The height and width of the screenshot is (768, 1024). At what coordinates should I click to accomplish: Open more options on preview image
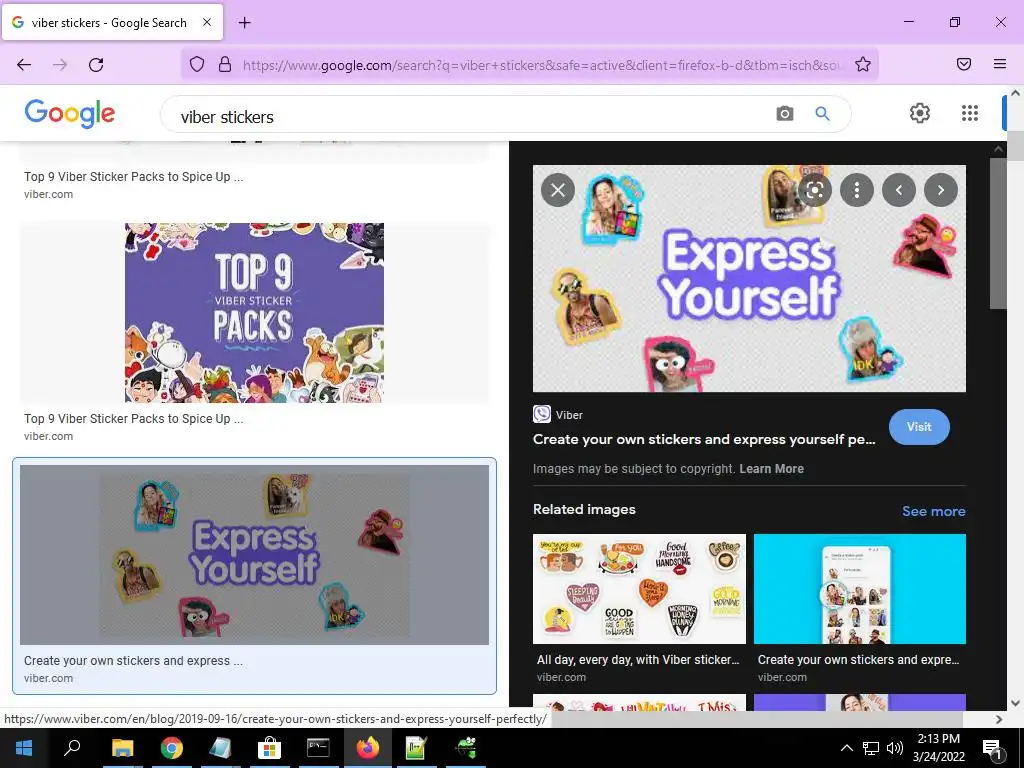click(856, 190)
